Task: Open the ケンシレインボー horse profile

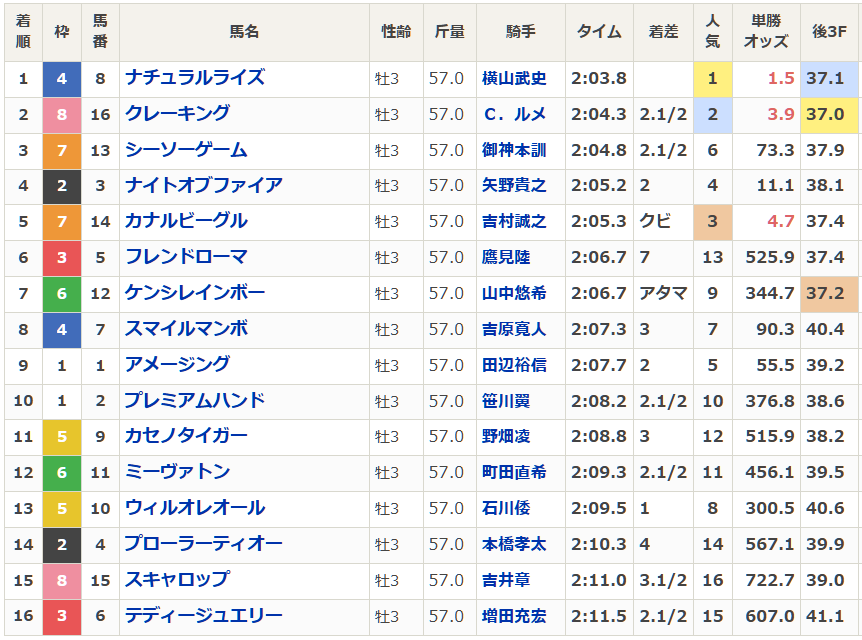Action: click(x=195, y=293)
